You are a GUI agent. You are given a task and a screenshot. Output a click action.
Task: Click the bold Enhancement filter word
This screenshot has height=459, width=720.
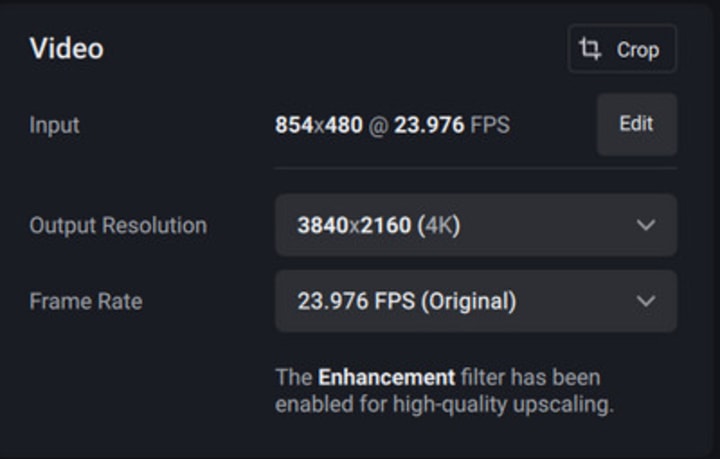(x=386, y=378)
